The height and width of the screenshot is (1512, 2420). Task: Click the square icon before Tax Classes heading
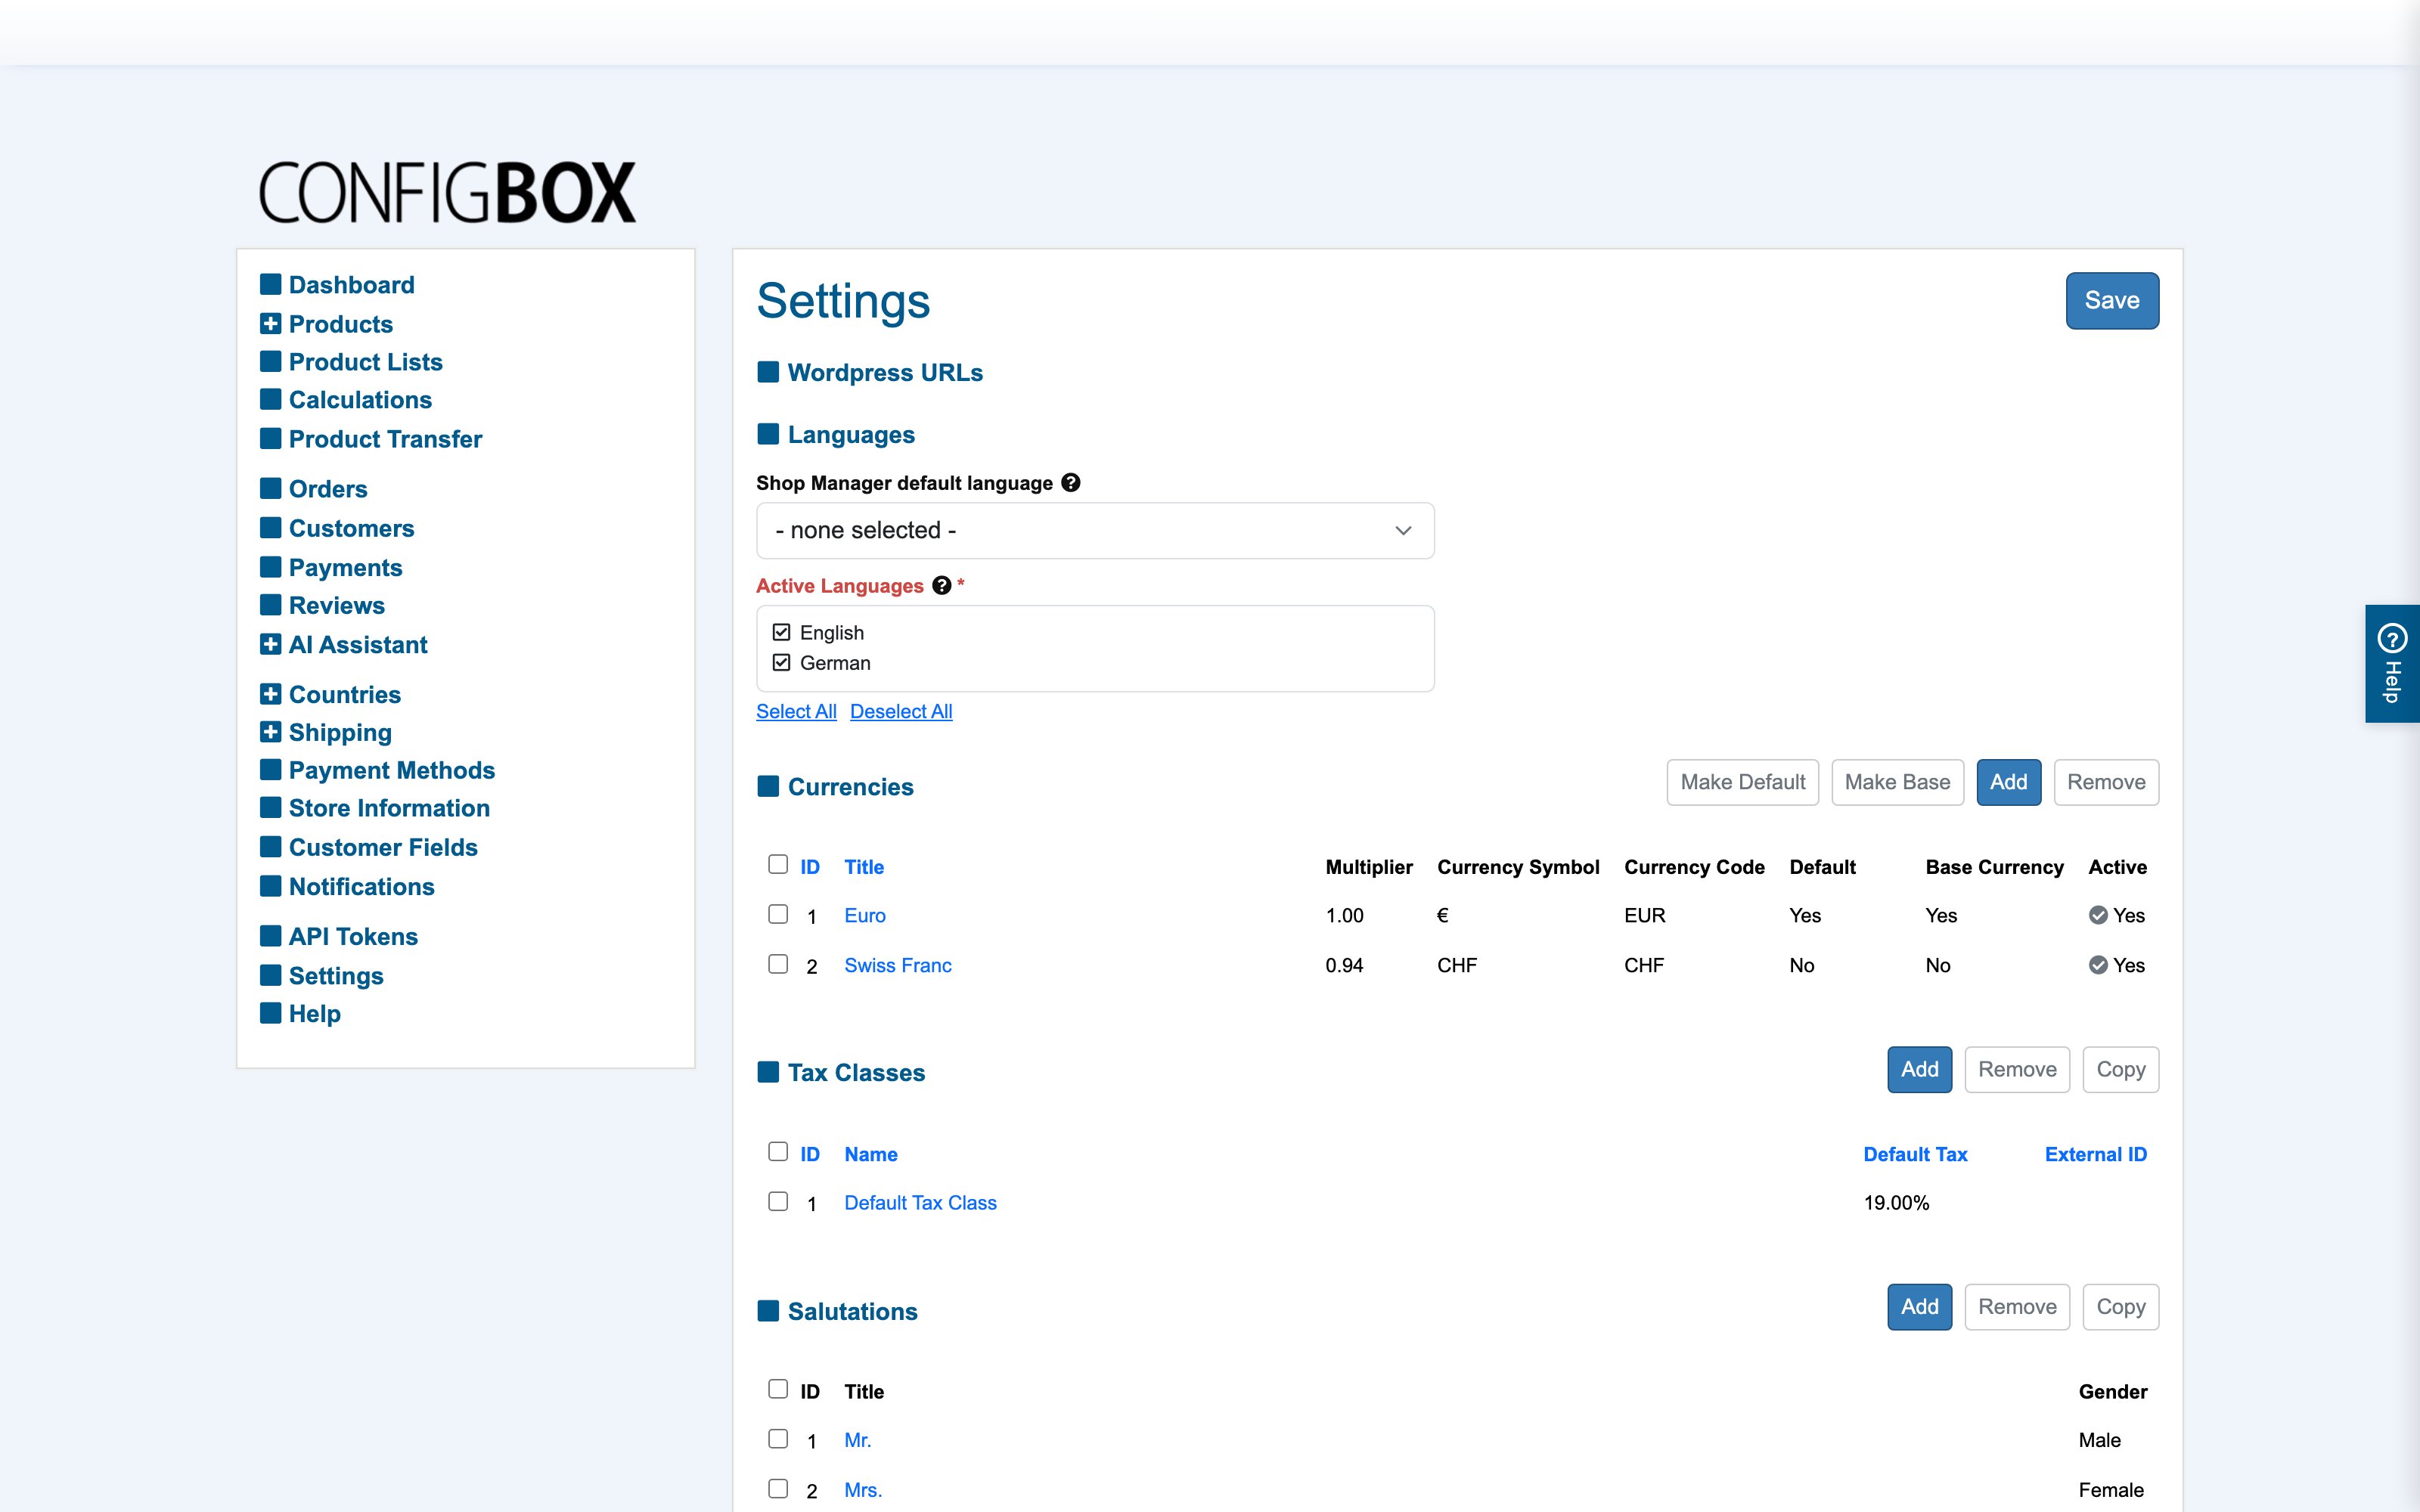[x=768, y=1072]
